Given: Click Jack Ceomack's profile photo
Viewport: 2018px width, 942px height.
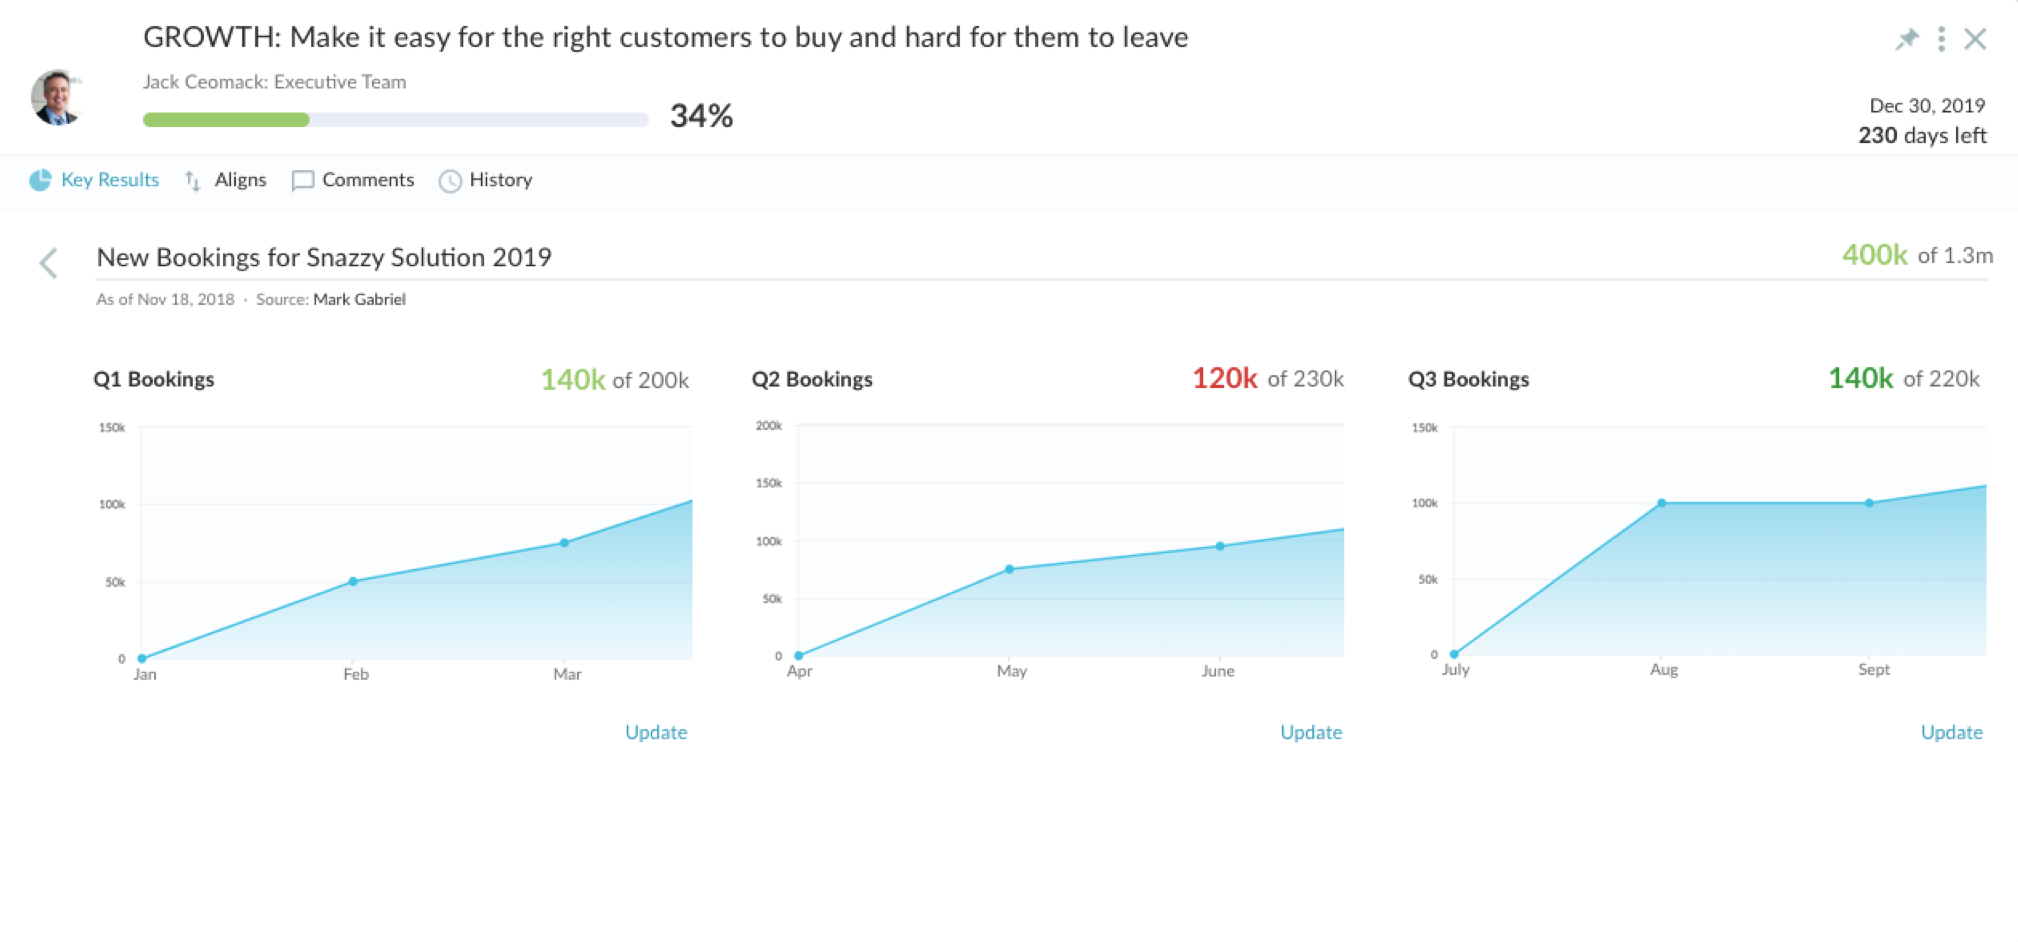Looking at the screenshot, I should pyautogui.click(x=57, y=97).
